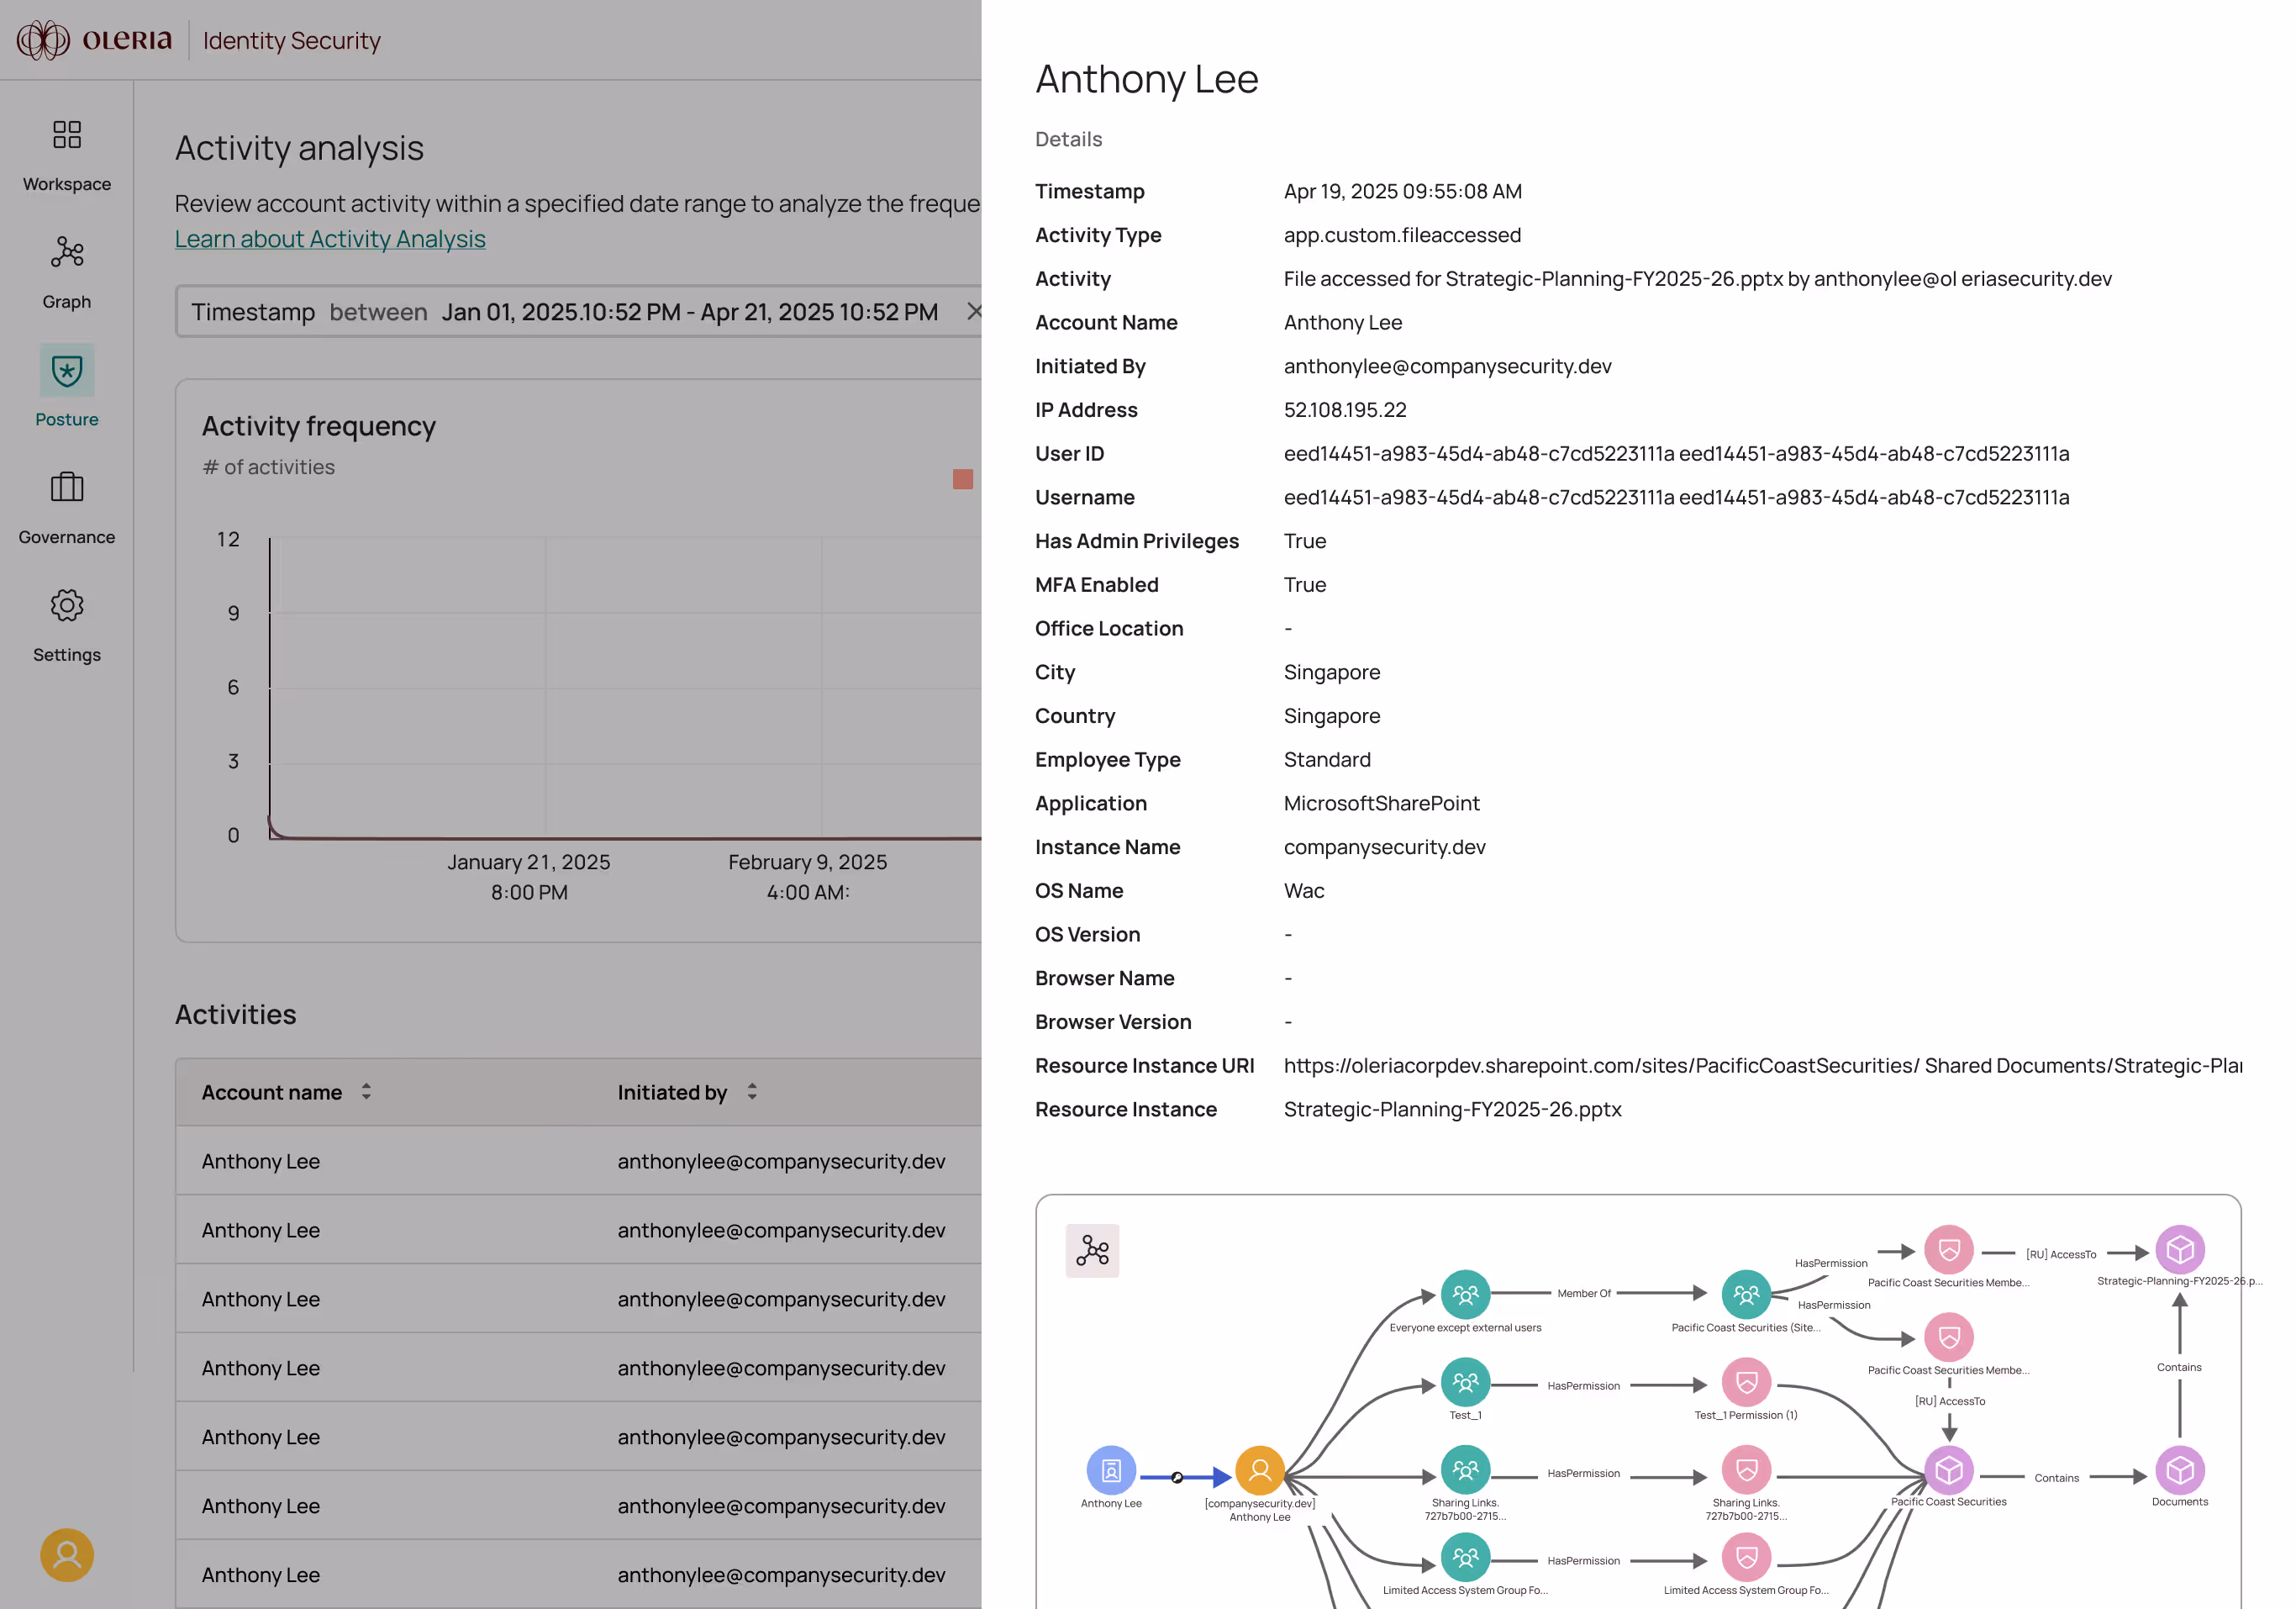Image resolution: width=2296 pixels, height=1609 pixels.
Task: Select the Pacific Coast Securities resource node
Action: click(1948, 1470)
